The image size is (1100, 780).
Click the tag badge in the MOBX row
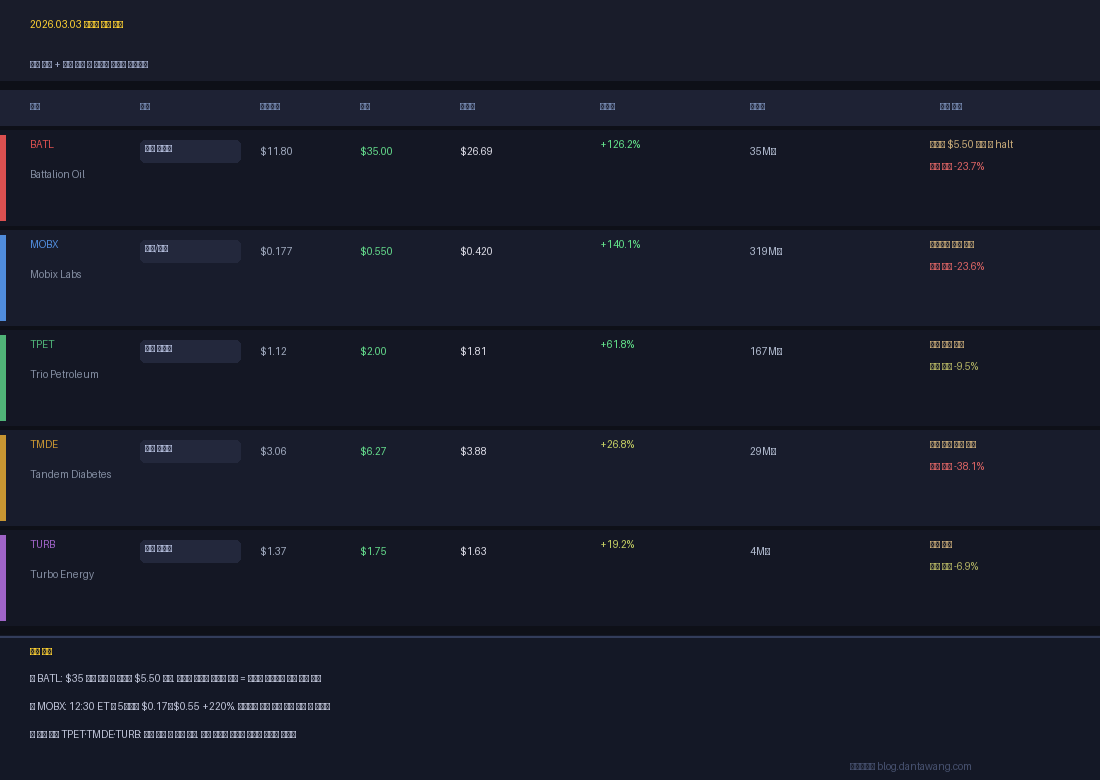coord(190,252)
